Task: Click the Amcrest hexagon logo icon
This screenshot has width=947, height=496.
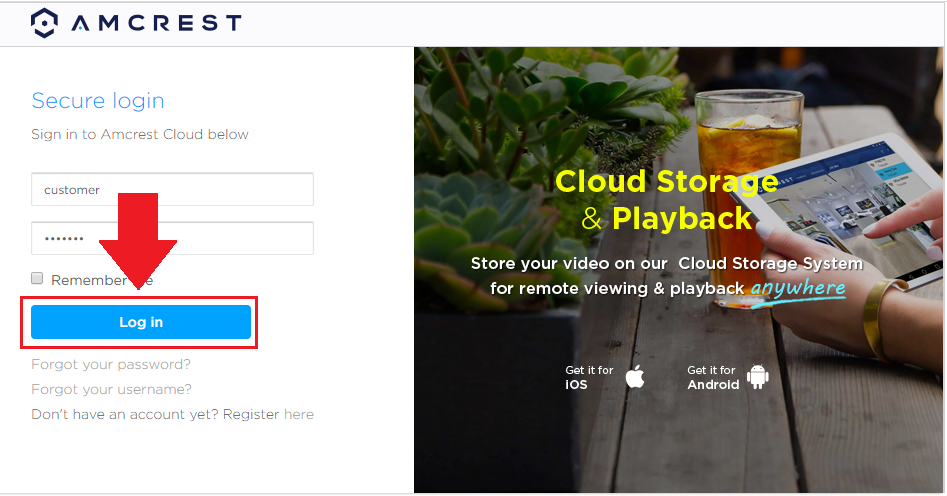Action: tap(45, 23)
